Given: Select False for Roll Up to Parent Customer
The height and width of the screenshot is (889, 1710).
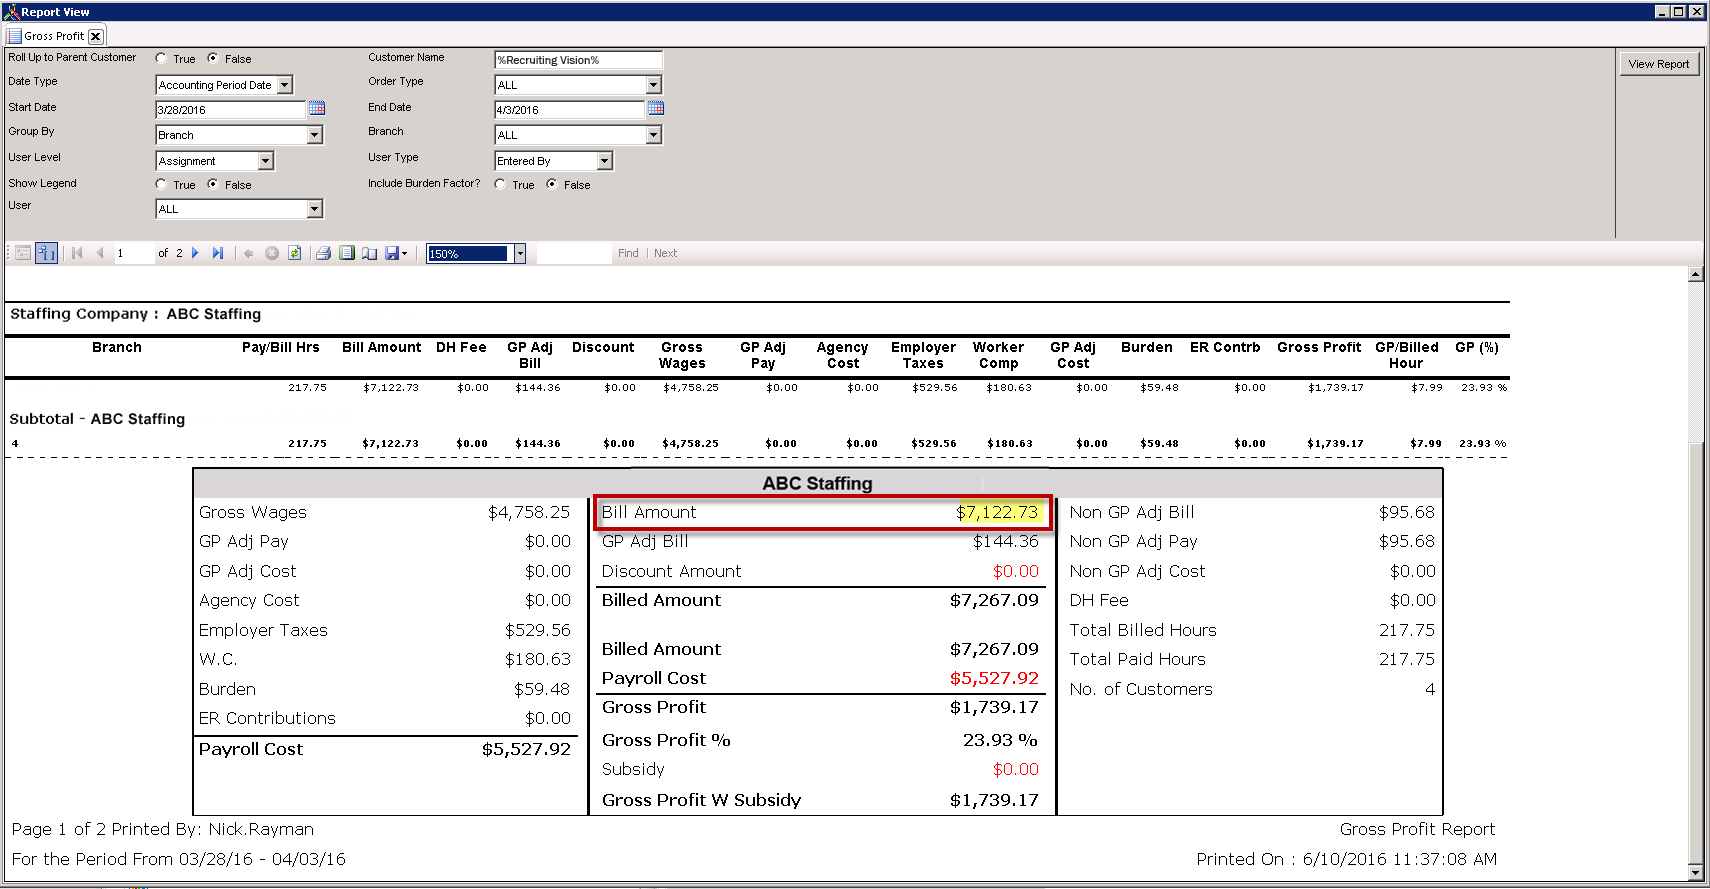Looking at the screenshot, I should (213, 58).
